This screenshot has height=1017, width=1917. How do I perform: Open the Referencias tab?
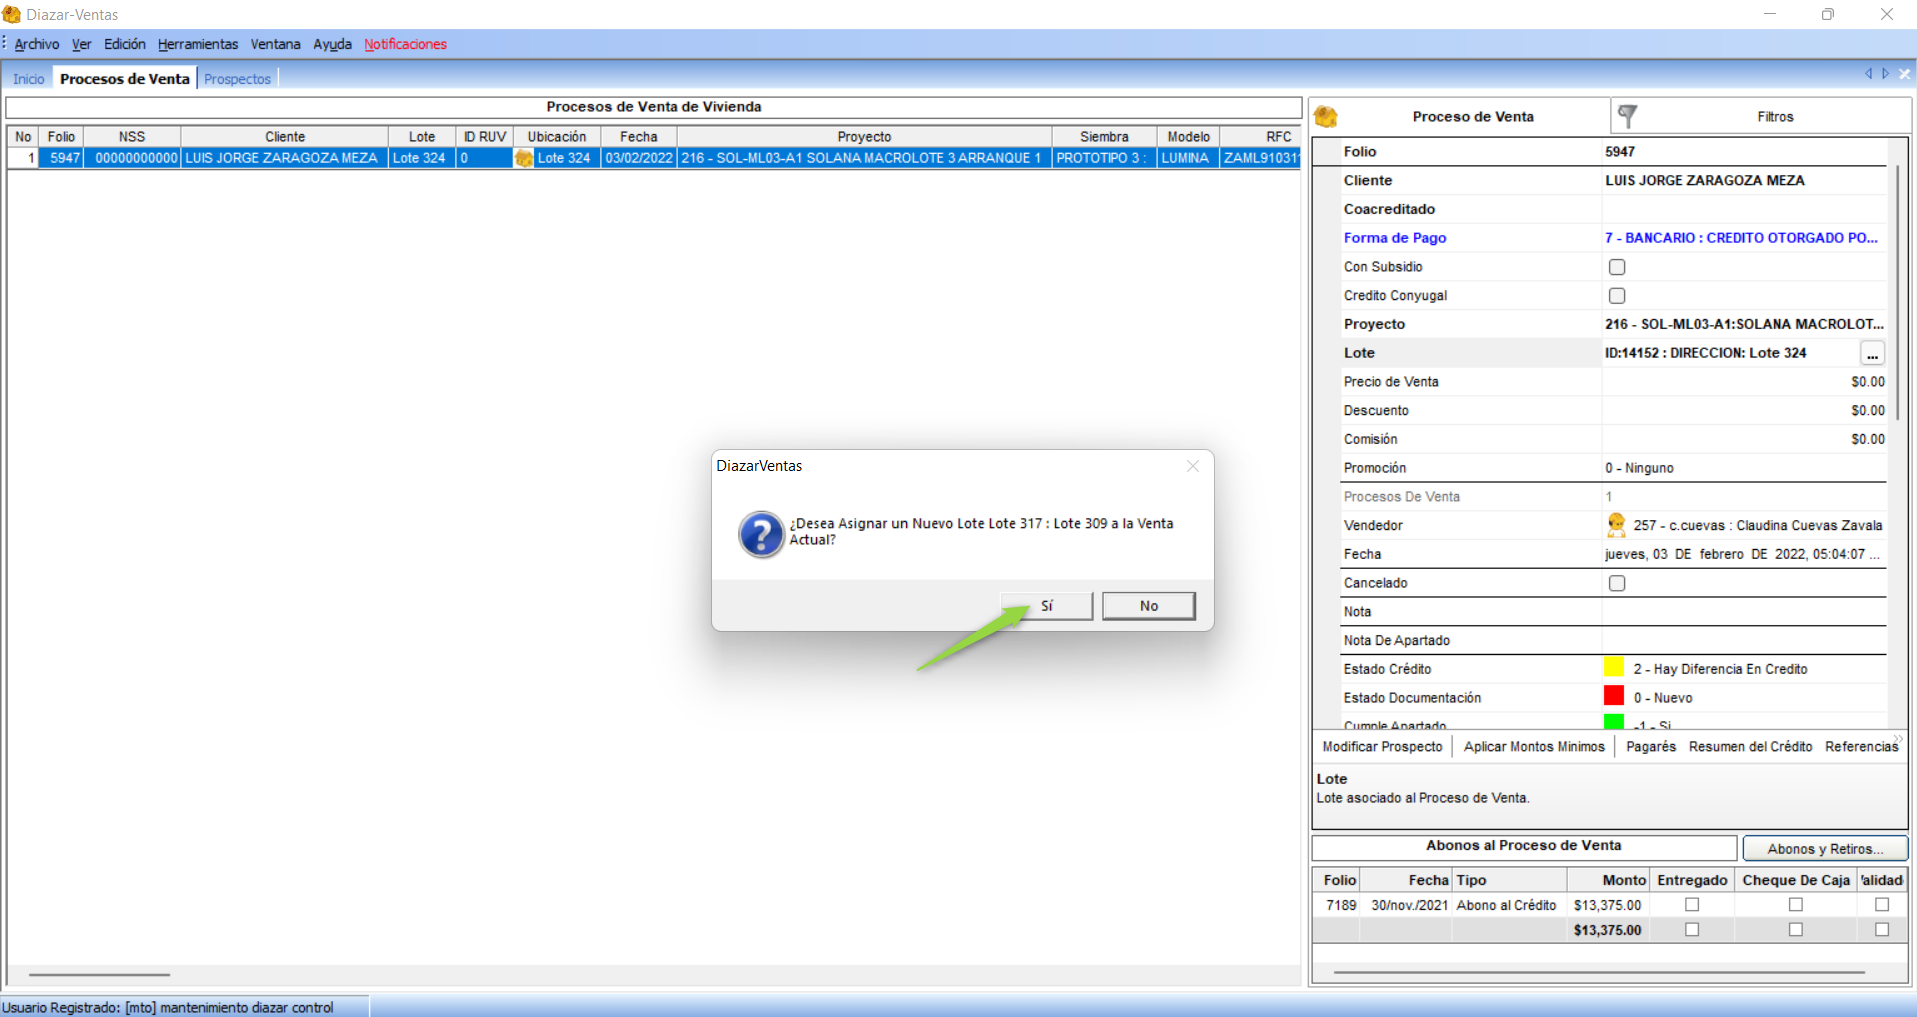[1861, 747]
